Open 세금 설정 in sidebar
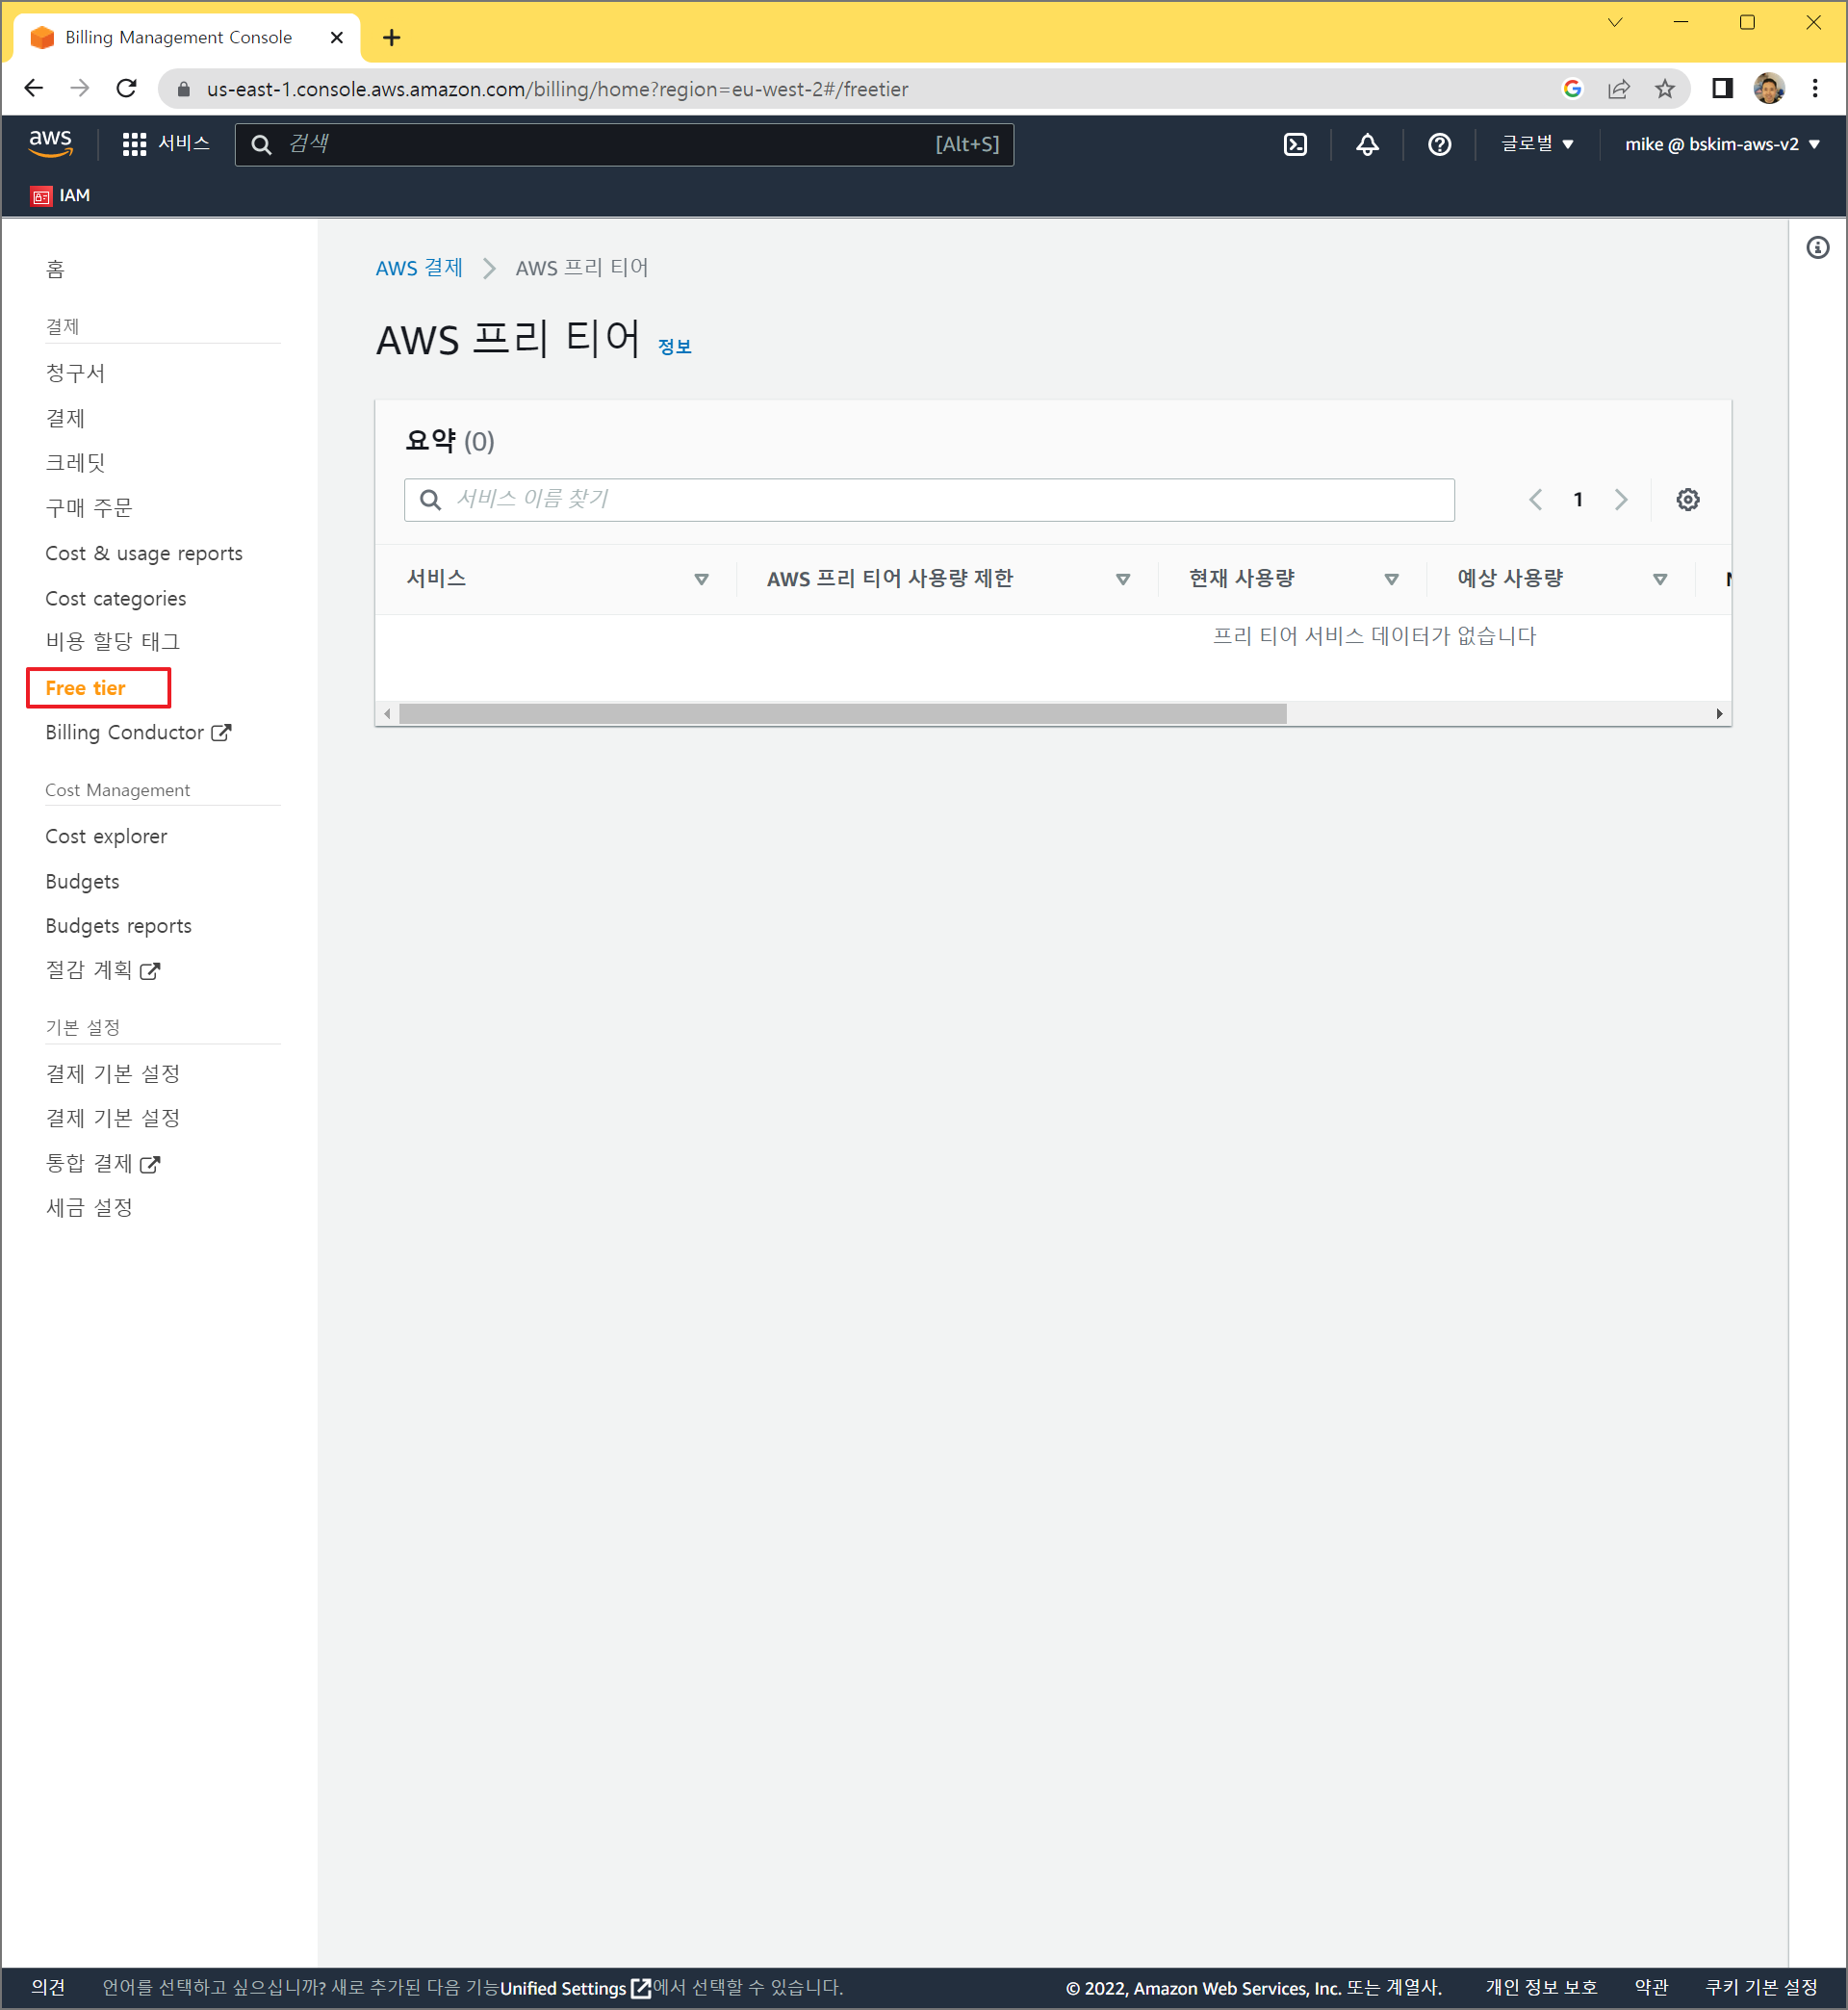1848x2010 pixels. point(88,1208)
